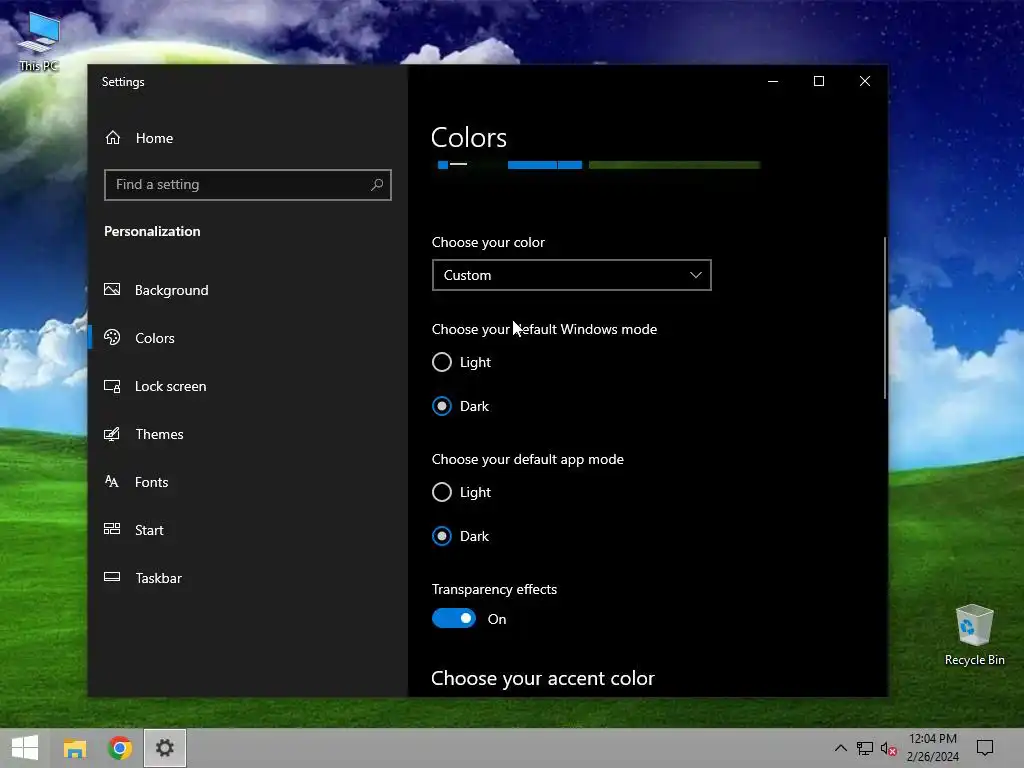
Task: Click the muted volume tray icon
Action: tap(888, 748)
